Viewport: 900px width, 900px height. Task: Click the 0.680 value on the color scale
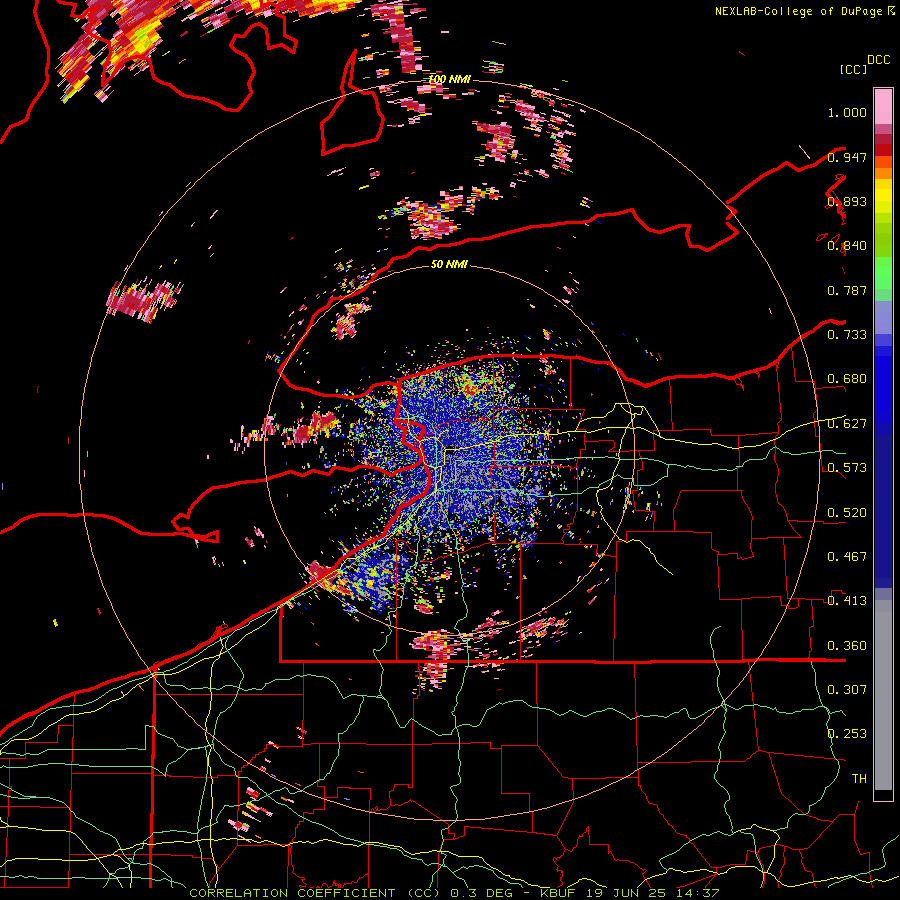coord(847,379)
